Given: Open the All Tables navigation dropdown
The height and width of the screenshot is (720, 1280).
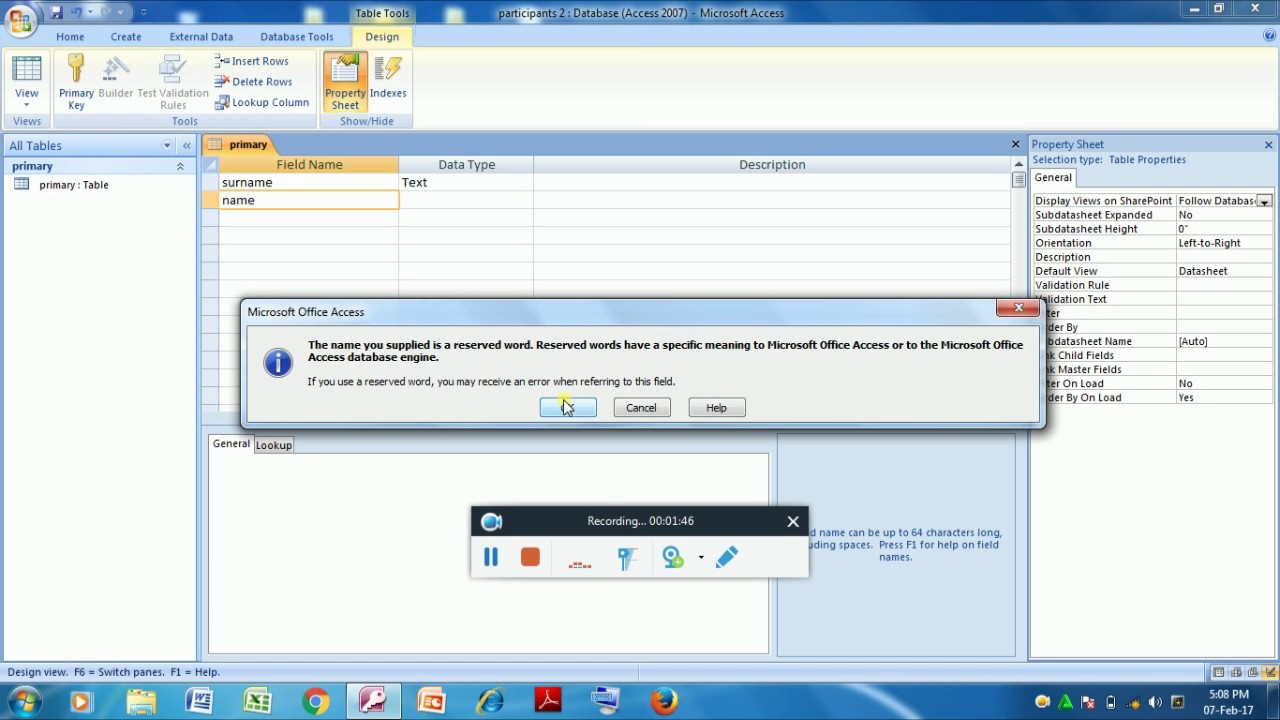Looking at the screenshot, I should click(167, 146).
